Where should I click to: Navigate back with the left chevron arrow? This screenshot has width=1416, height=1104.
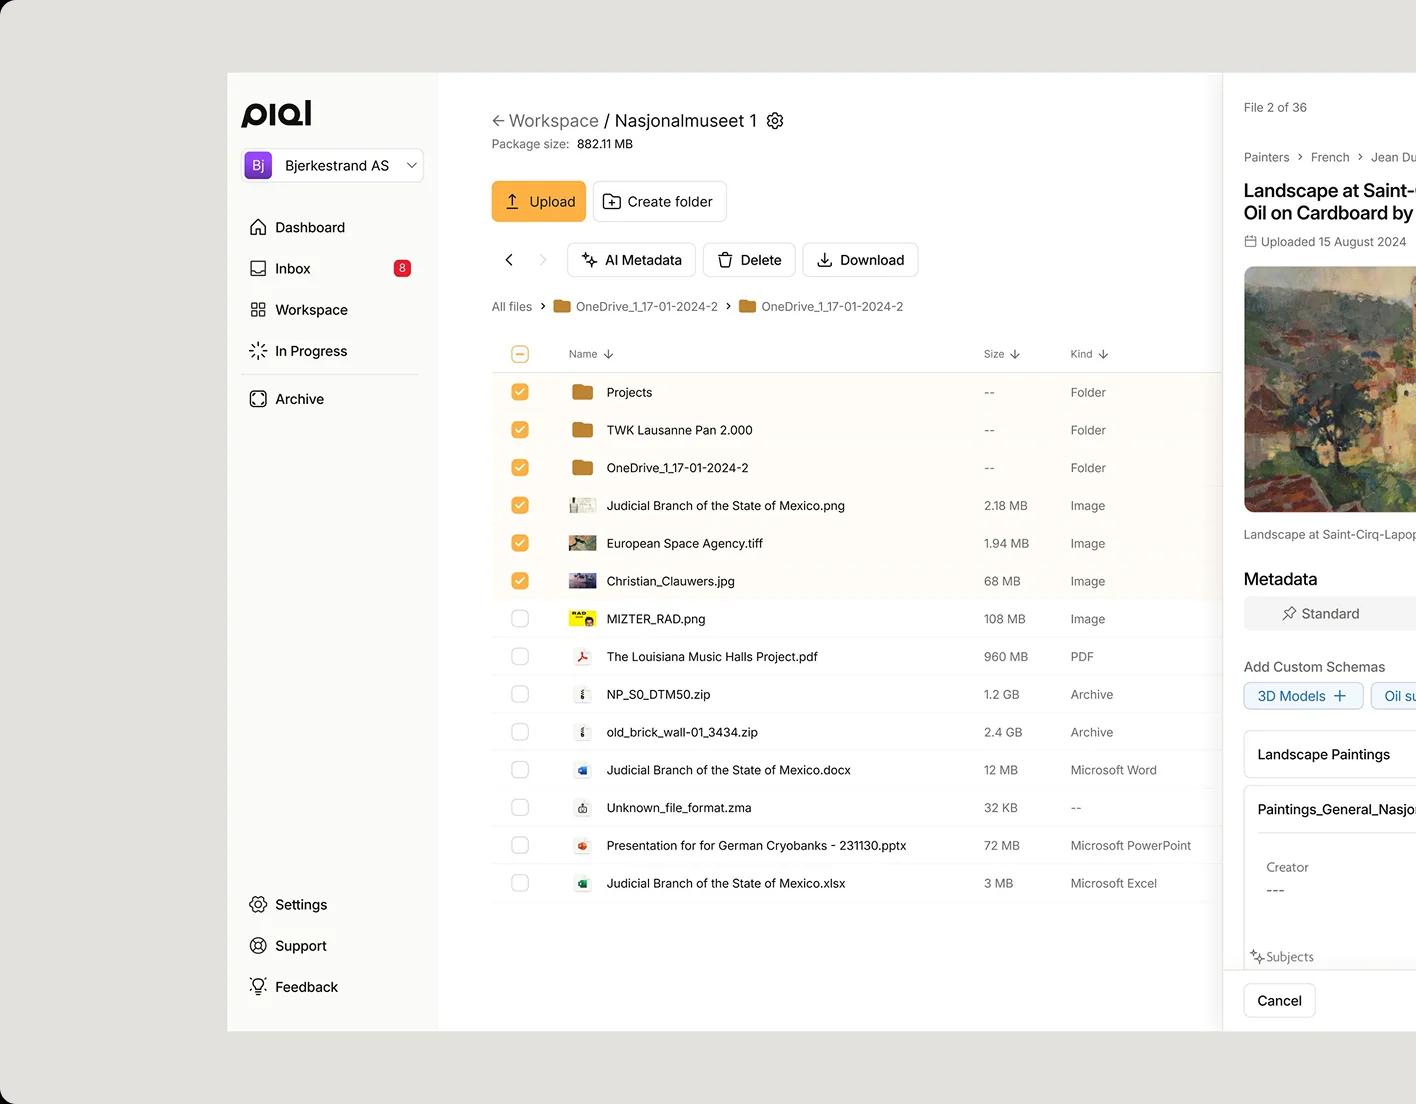pos(509,260)
